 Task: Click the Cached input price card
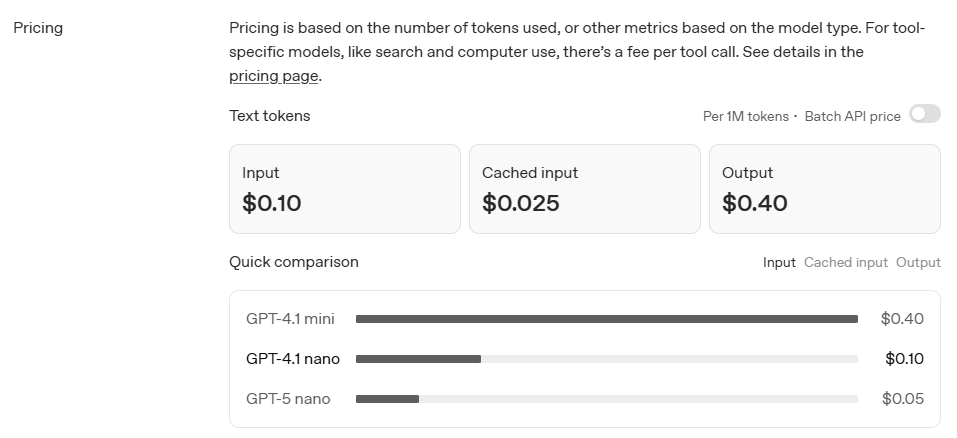[584, 189]
